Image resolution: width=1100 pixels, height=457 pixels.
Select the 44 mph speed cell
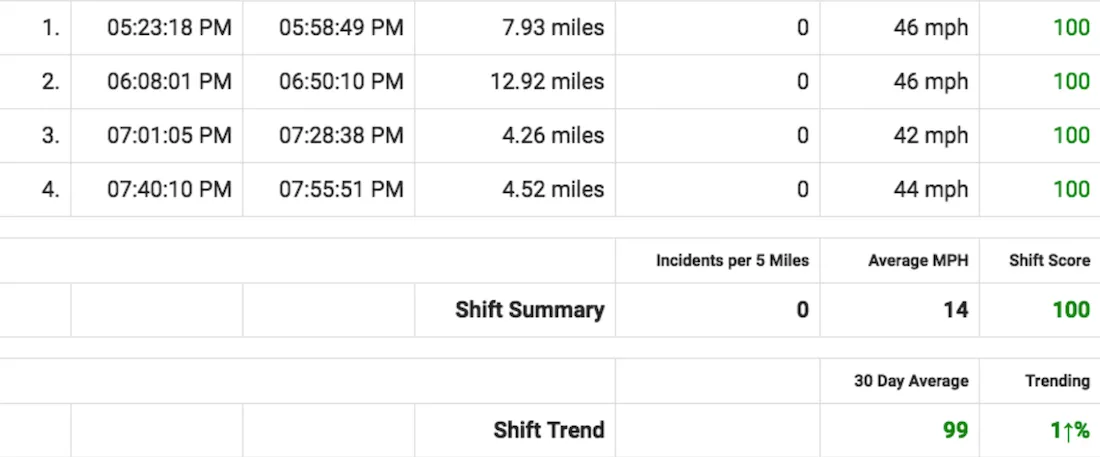[x=931, y=189]
